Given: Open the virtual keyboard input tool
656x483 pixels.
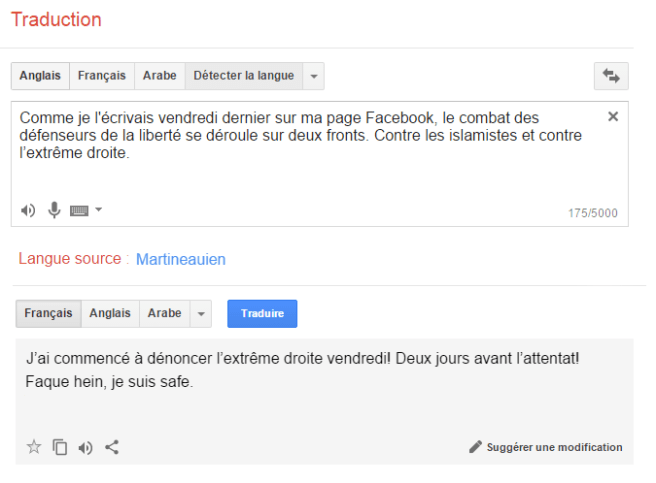Looking at the screenshot, I should pos(79,211).
